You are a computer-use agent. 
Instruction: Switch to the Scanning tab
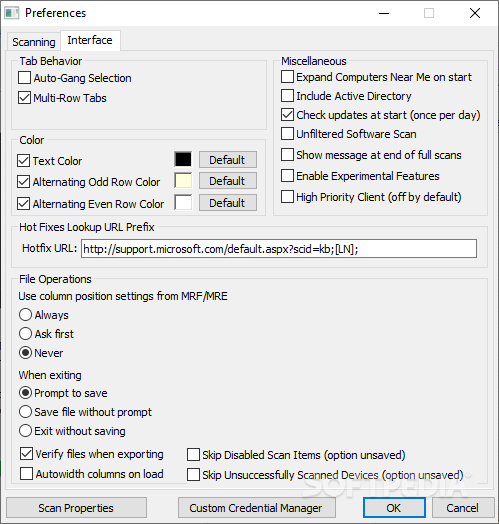click(34, 42)
